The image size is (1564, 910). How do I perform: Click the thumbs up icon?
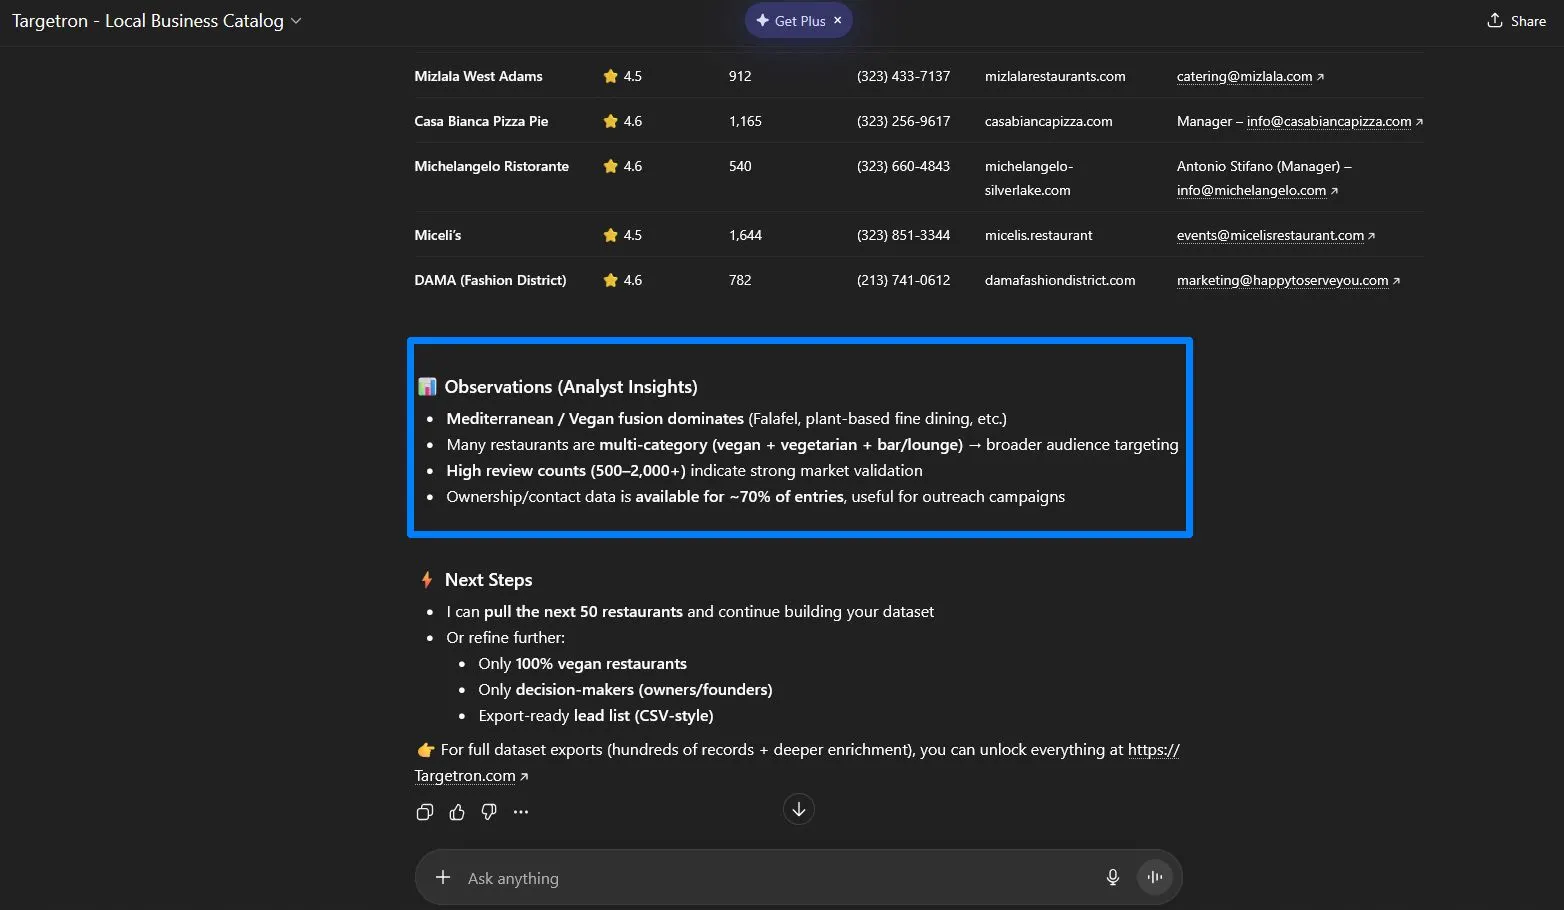click(457, 812)
